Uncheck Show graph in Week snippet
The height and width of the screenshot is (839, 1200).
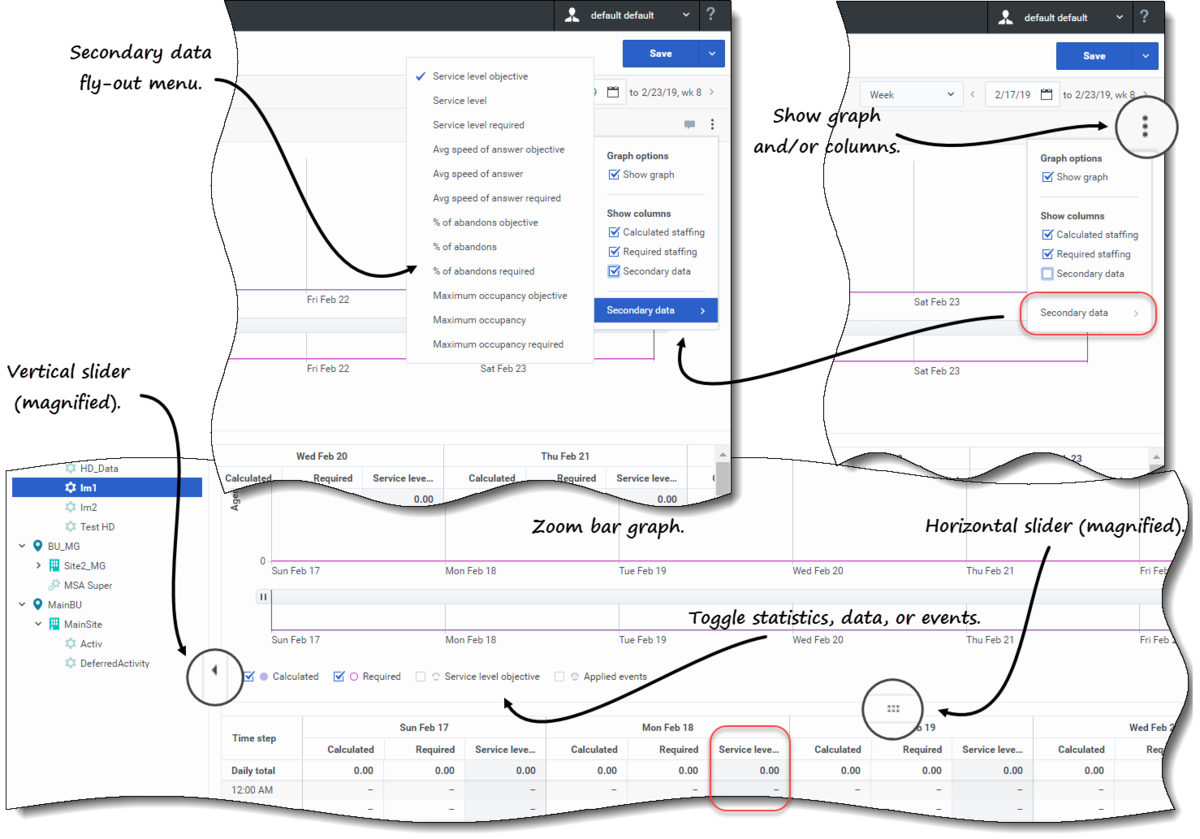(1047, 177)
